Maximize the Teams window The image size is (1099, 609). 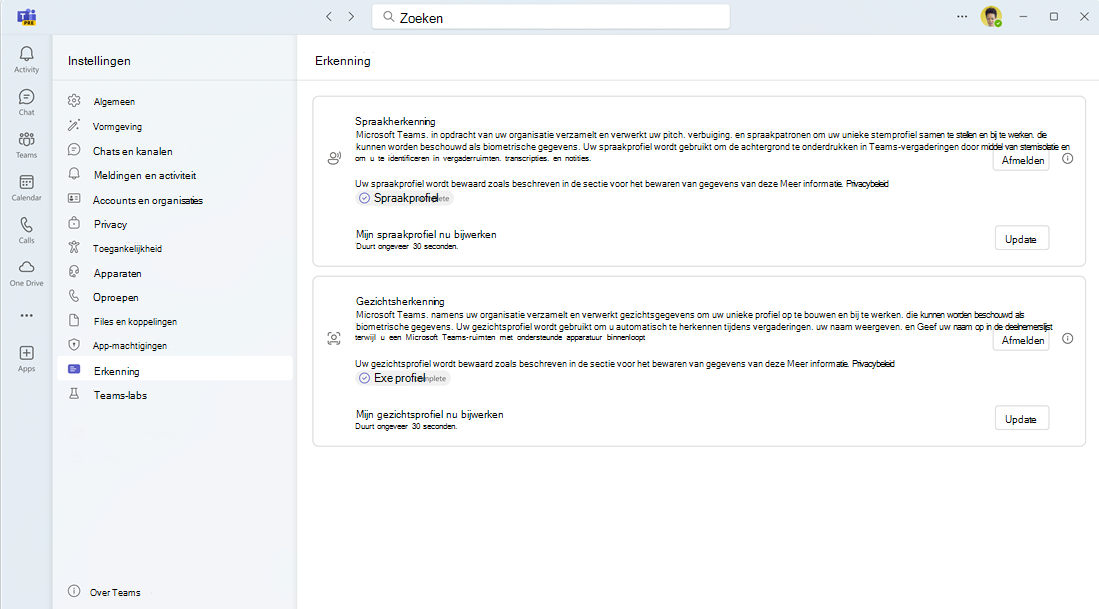pyautogui.click(x=1053, y=17)
